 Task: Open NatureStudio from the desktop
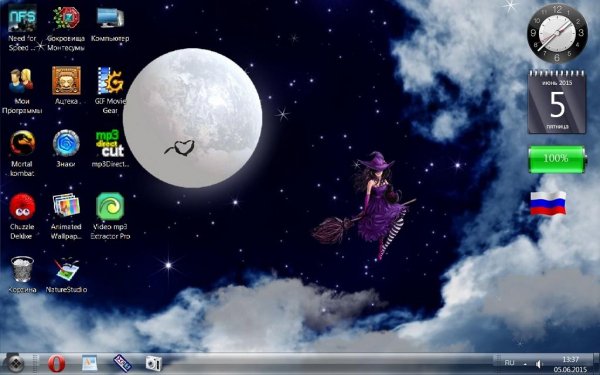(66, 274)
